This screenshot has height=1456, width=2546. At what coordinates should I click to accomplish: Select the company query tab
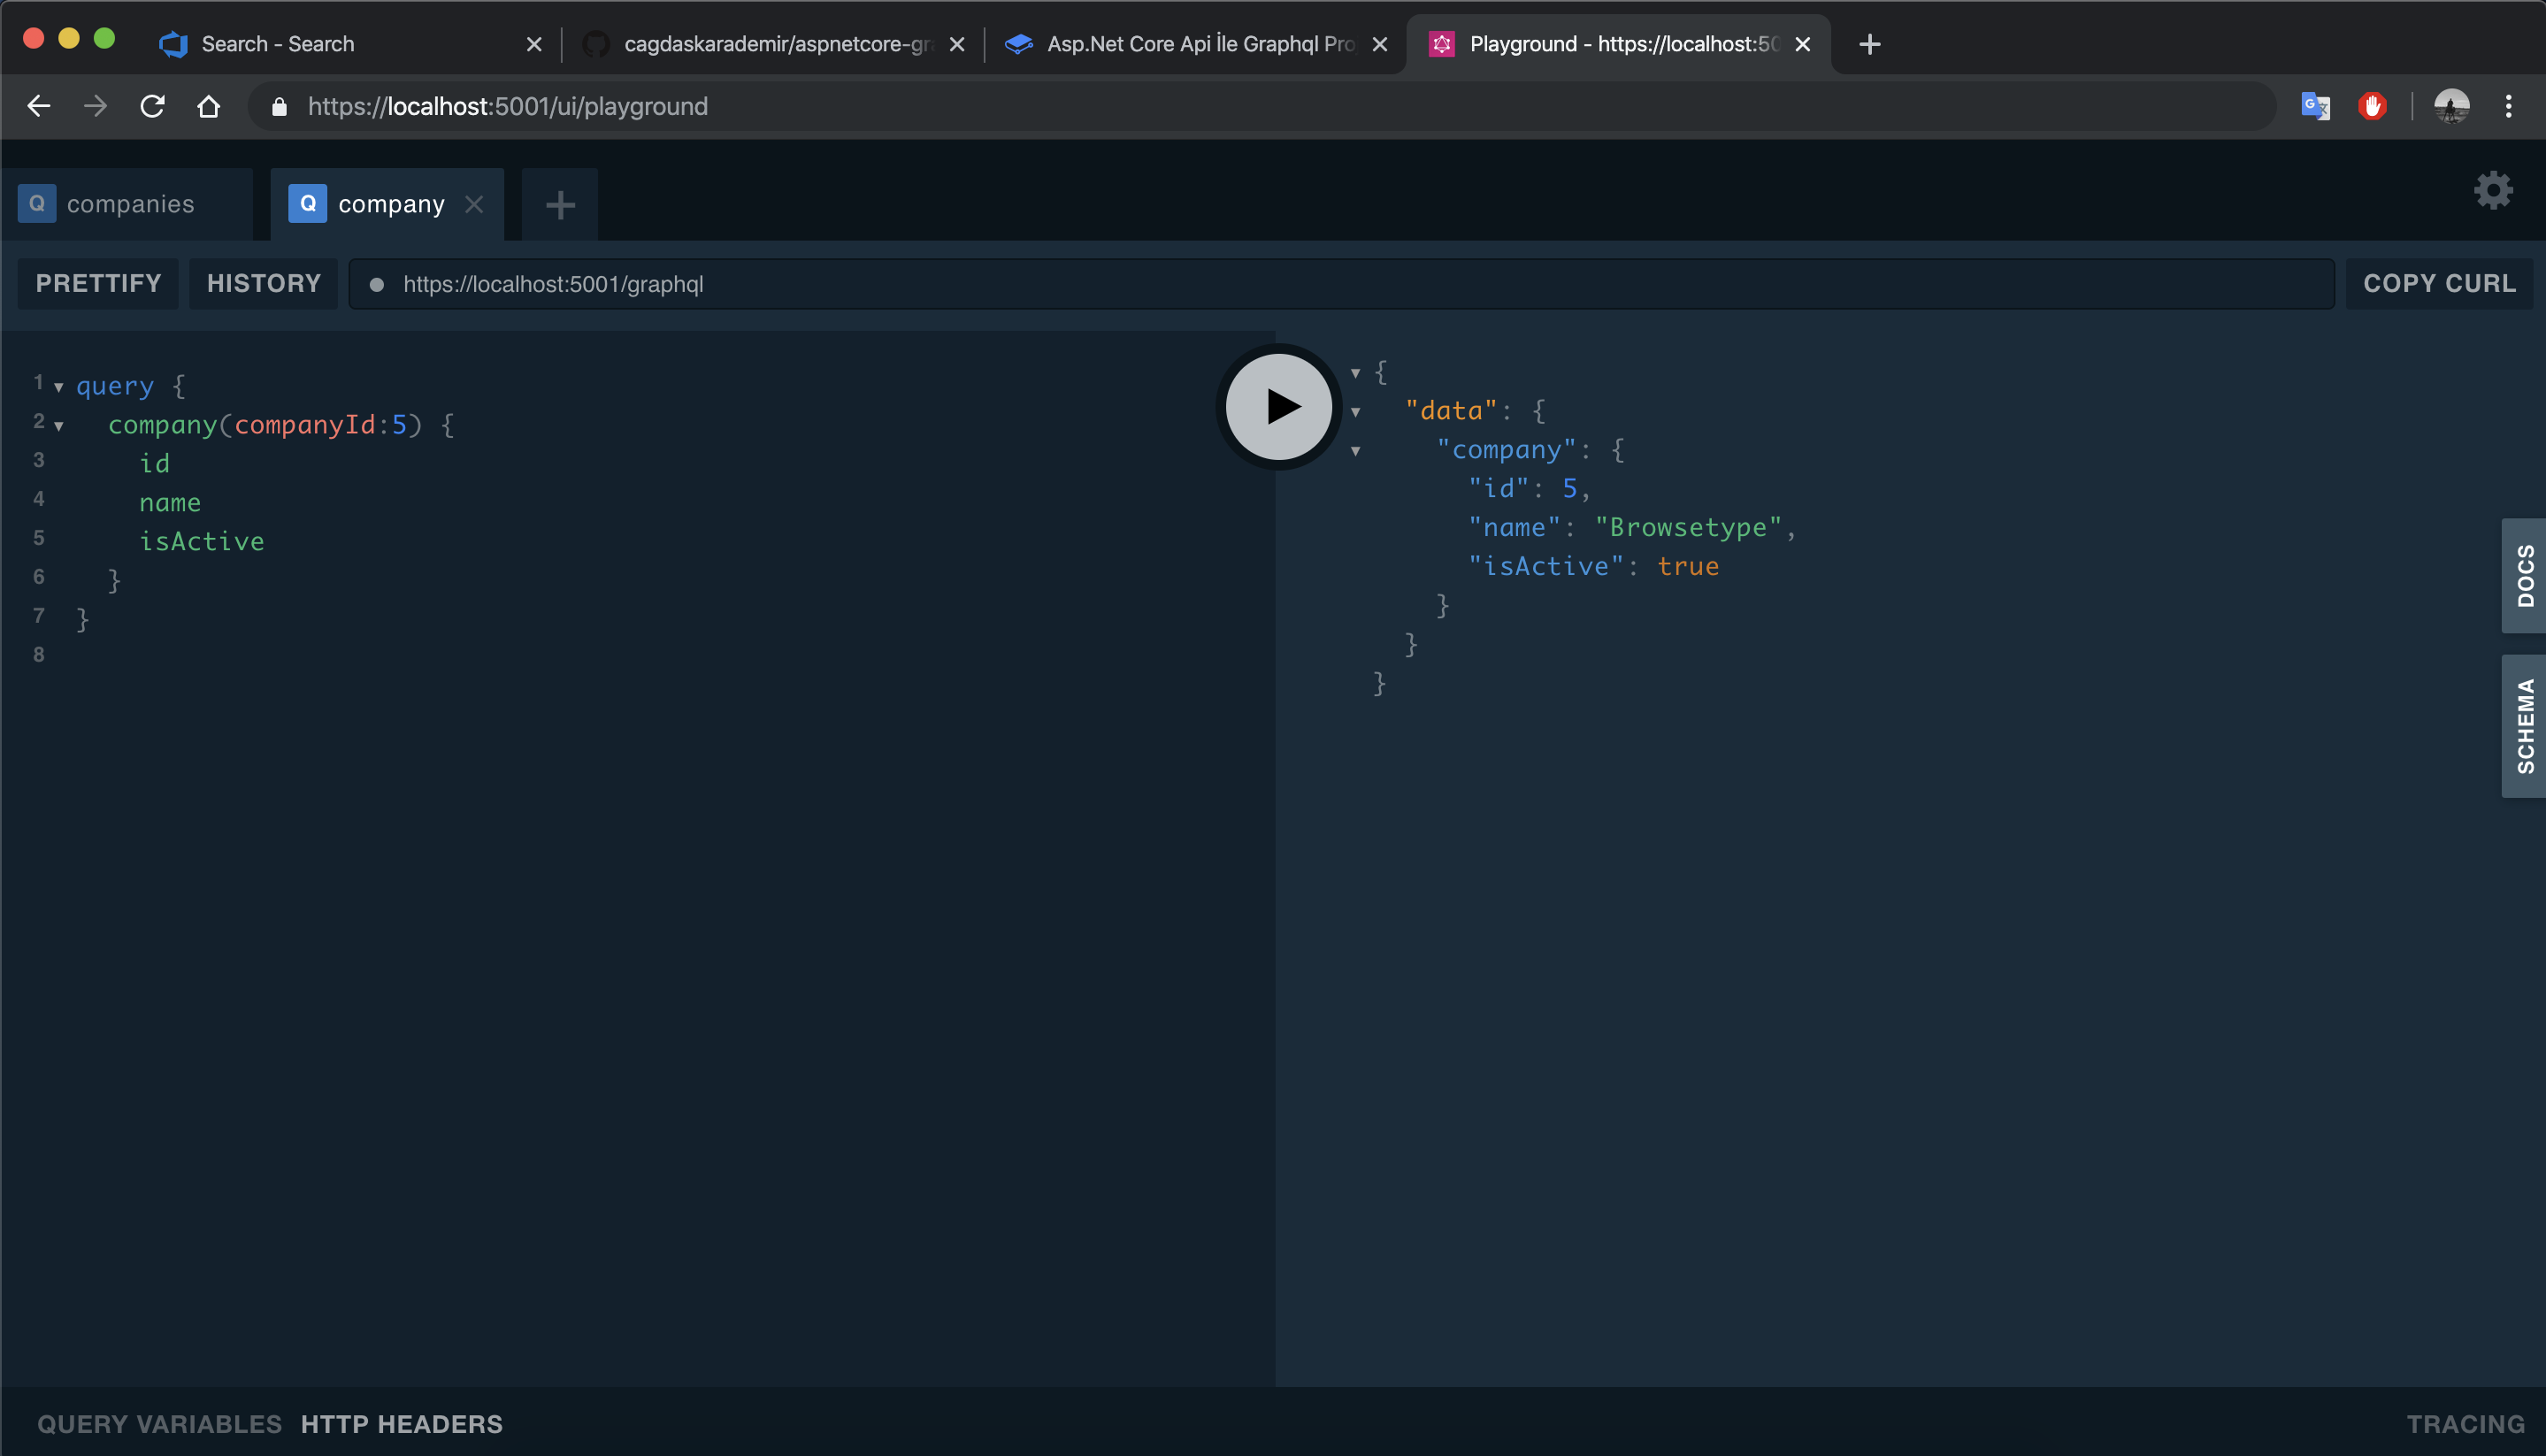(x=387, y=204)
